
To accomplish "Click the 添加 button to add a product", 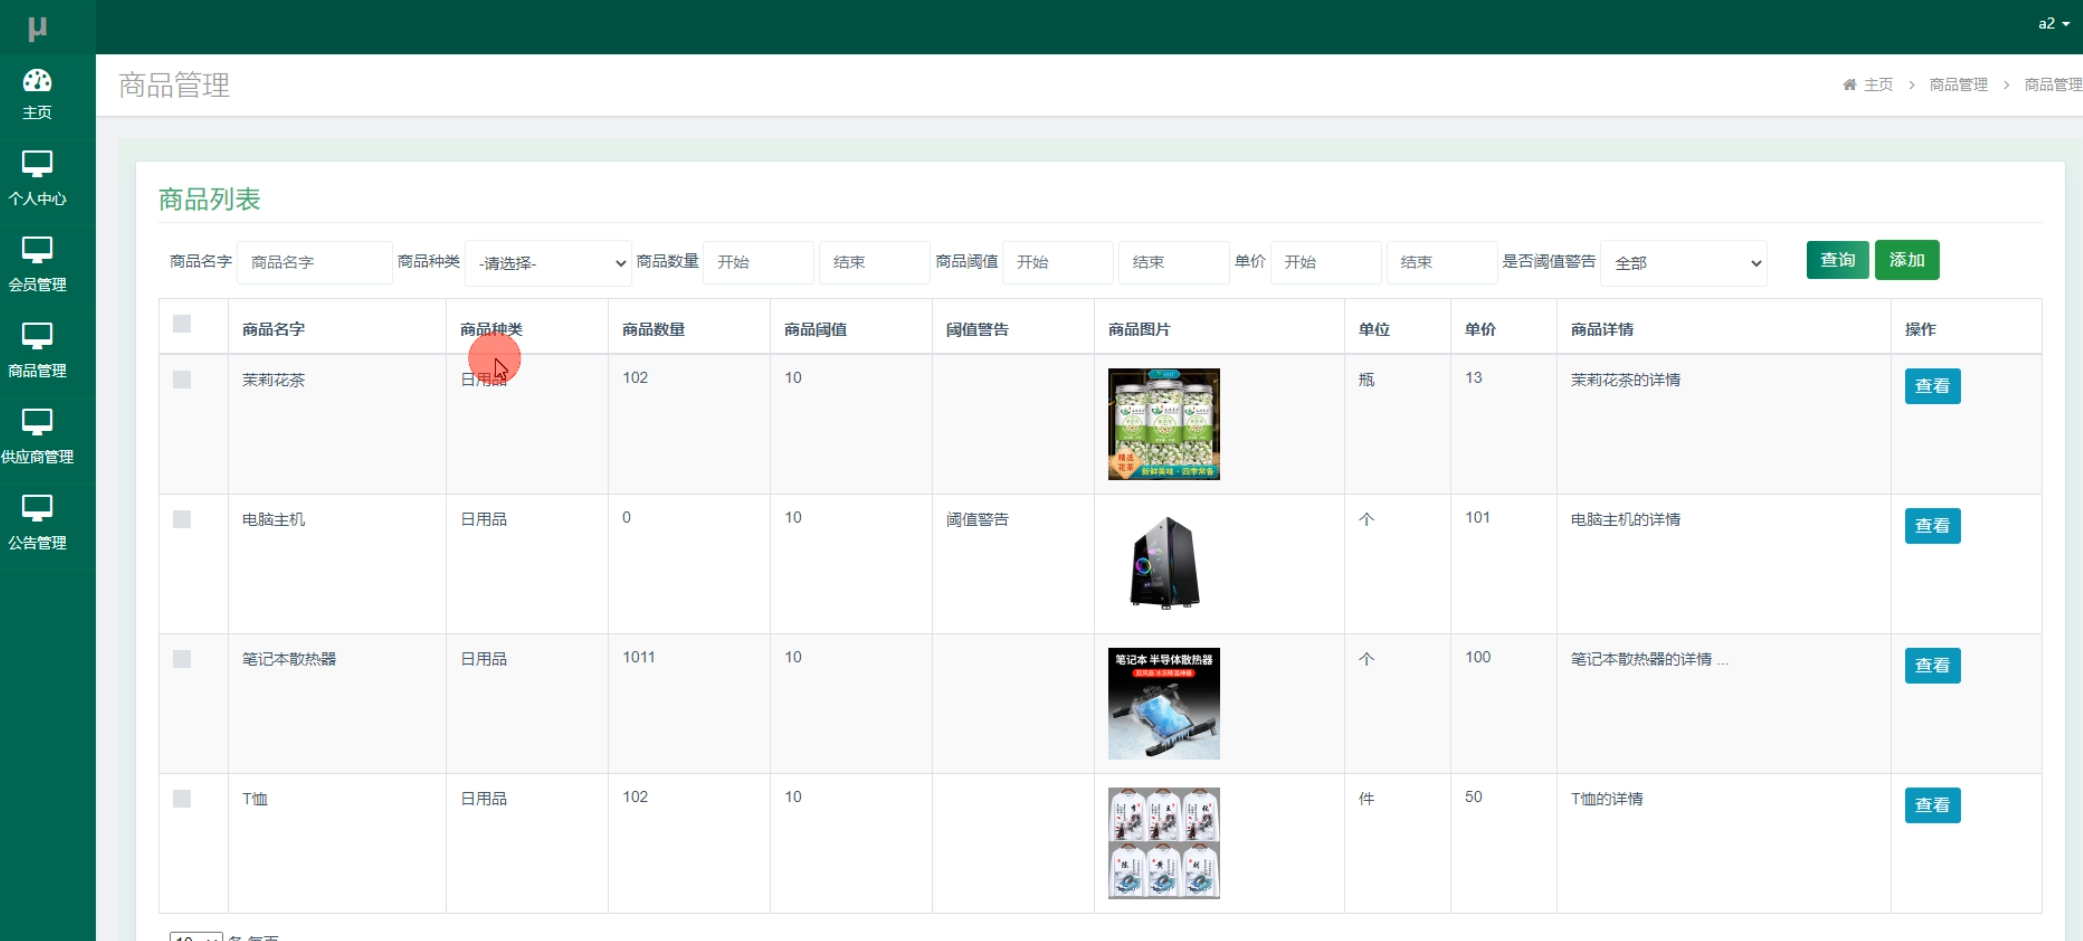I will 1906,259.
